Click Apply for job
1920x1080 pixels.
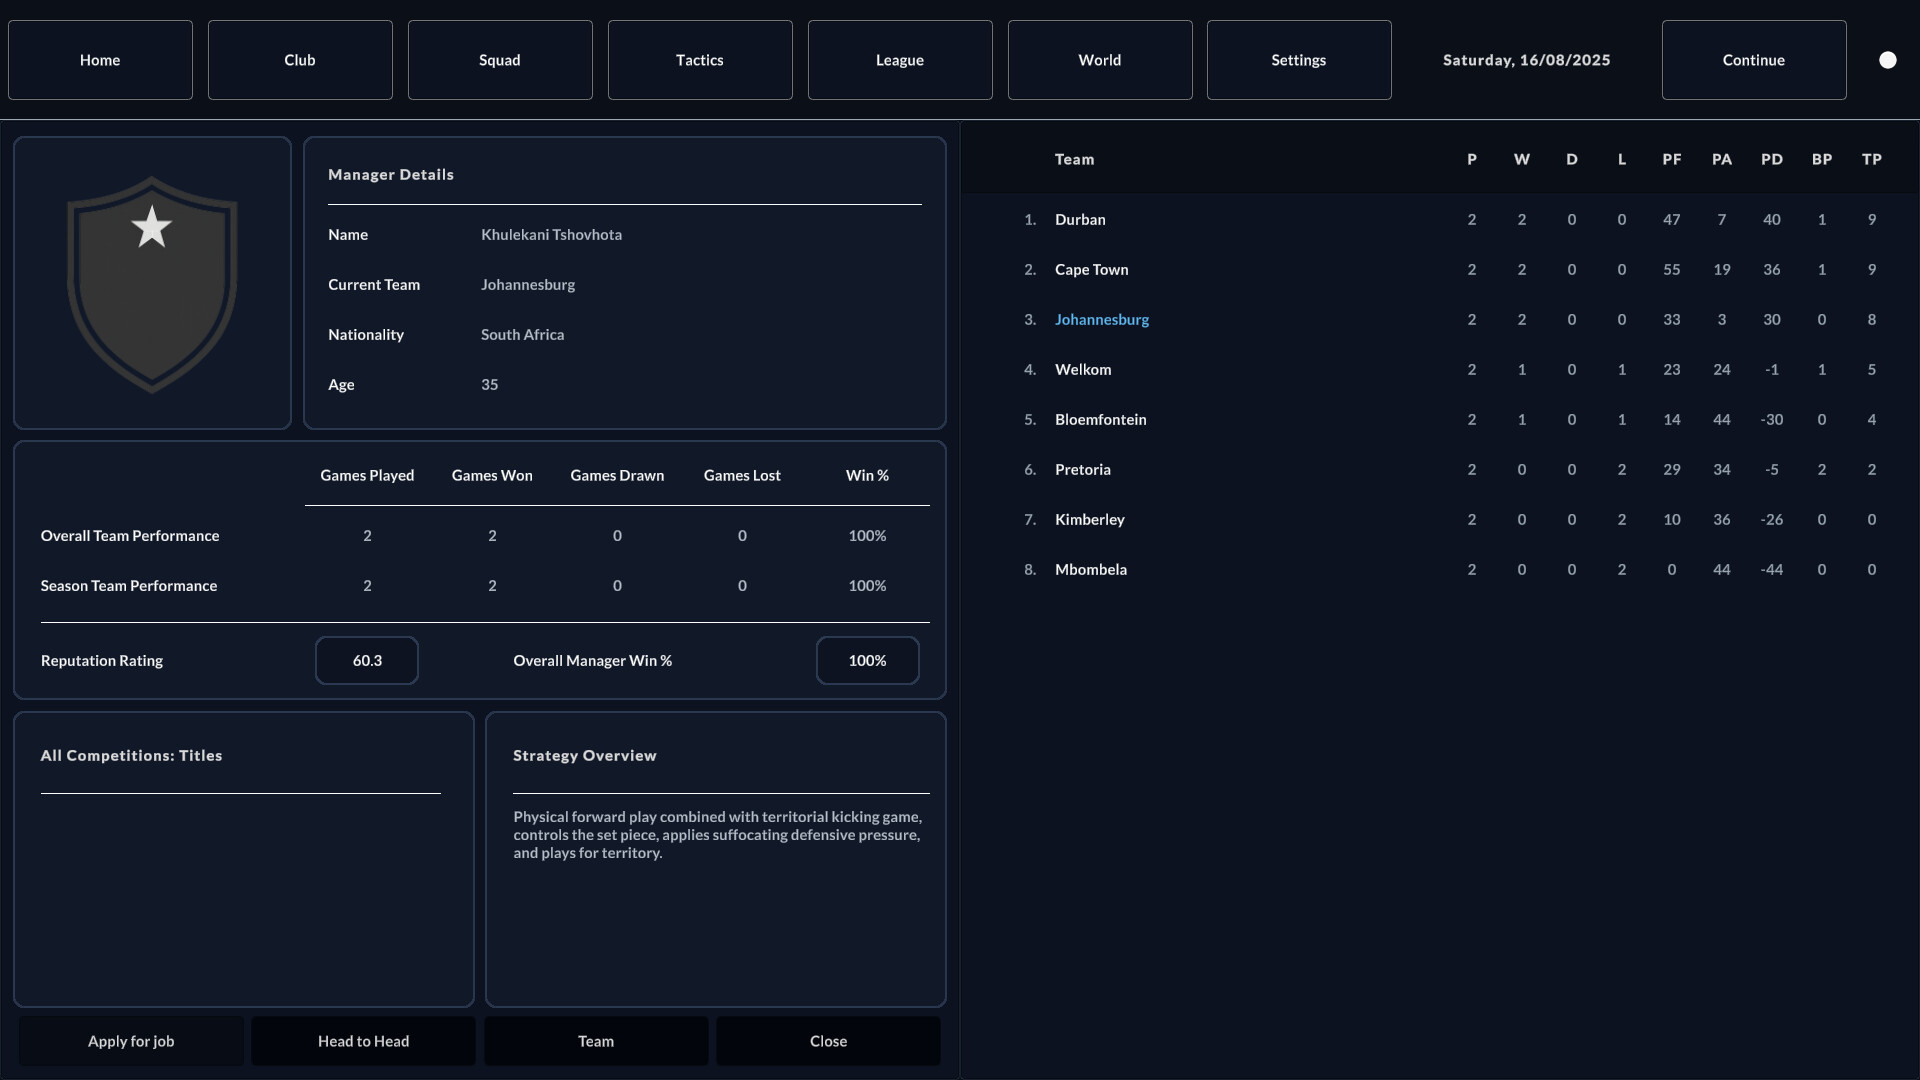130,1040
